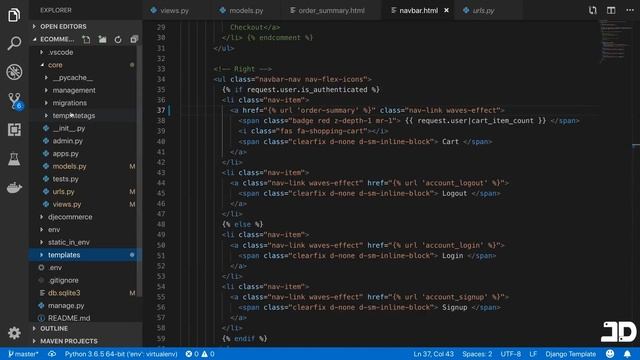Open changes compare icon in editor toolbar
Image resolution: width=640 pixels, height=360 pixels.
593,10
